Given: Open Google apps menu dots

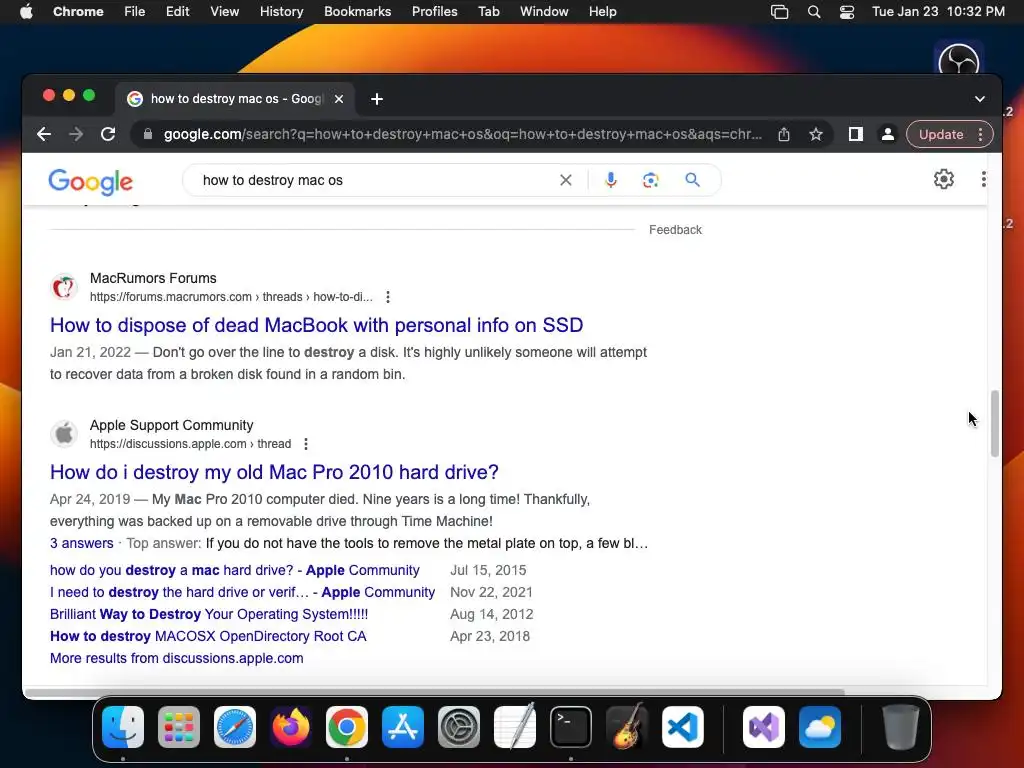Looking at the screenshot, I should point(984,179).
